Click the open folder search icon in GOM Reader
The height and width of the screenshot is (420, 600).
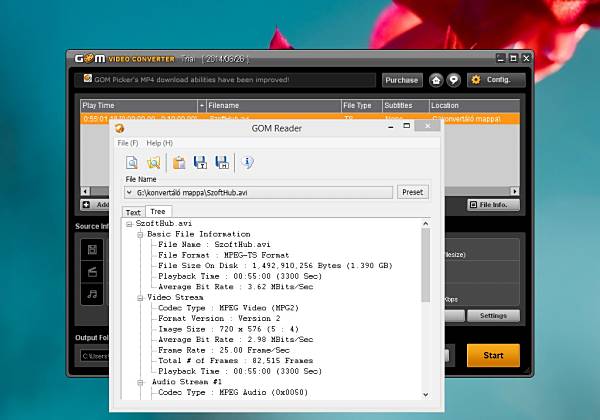(x=154, y=163)
